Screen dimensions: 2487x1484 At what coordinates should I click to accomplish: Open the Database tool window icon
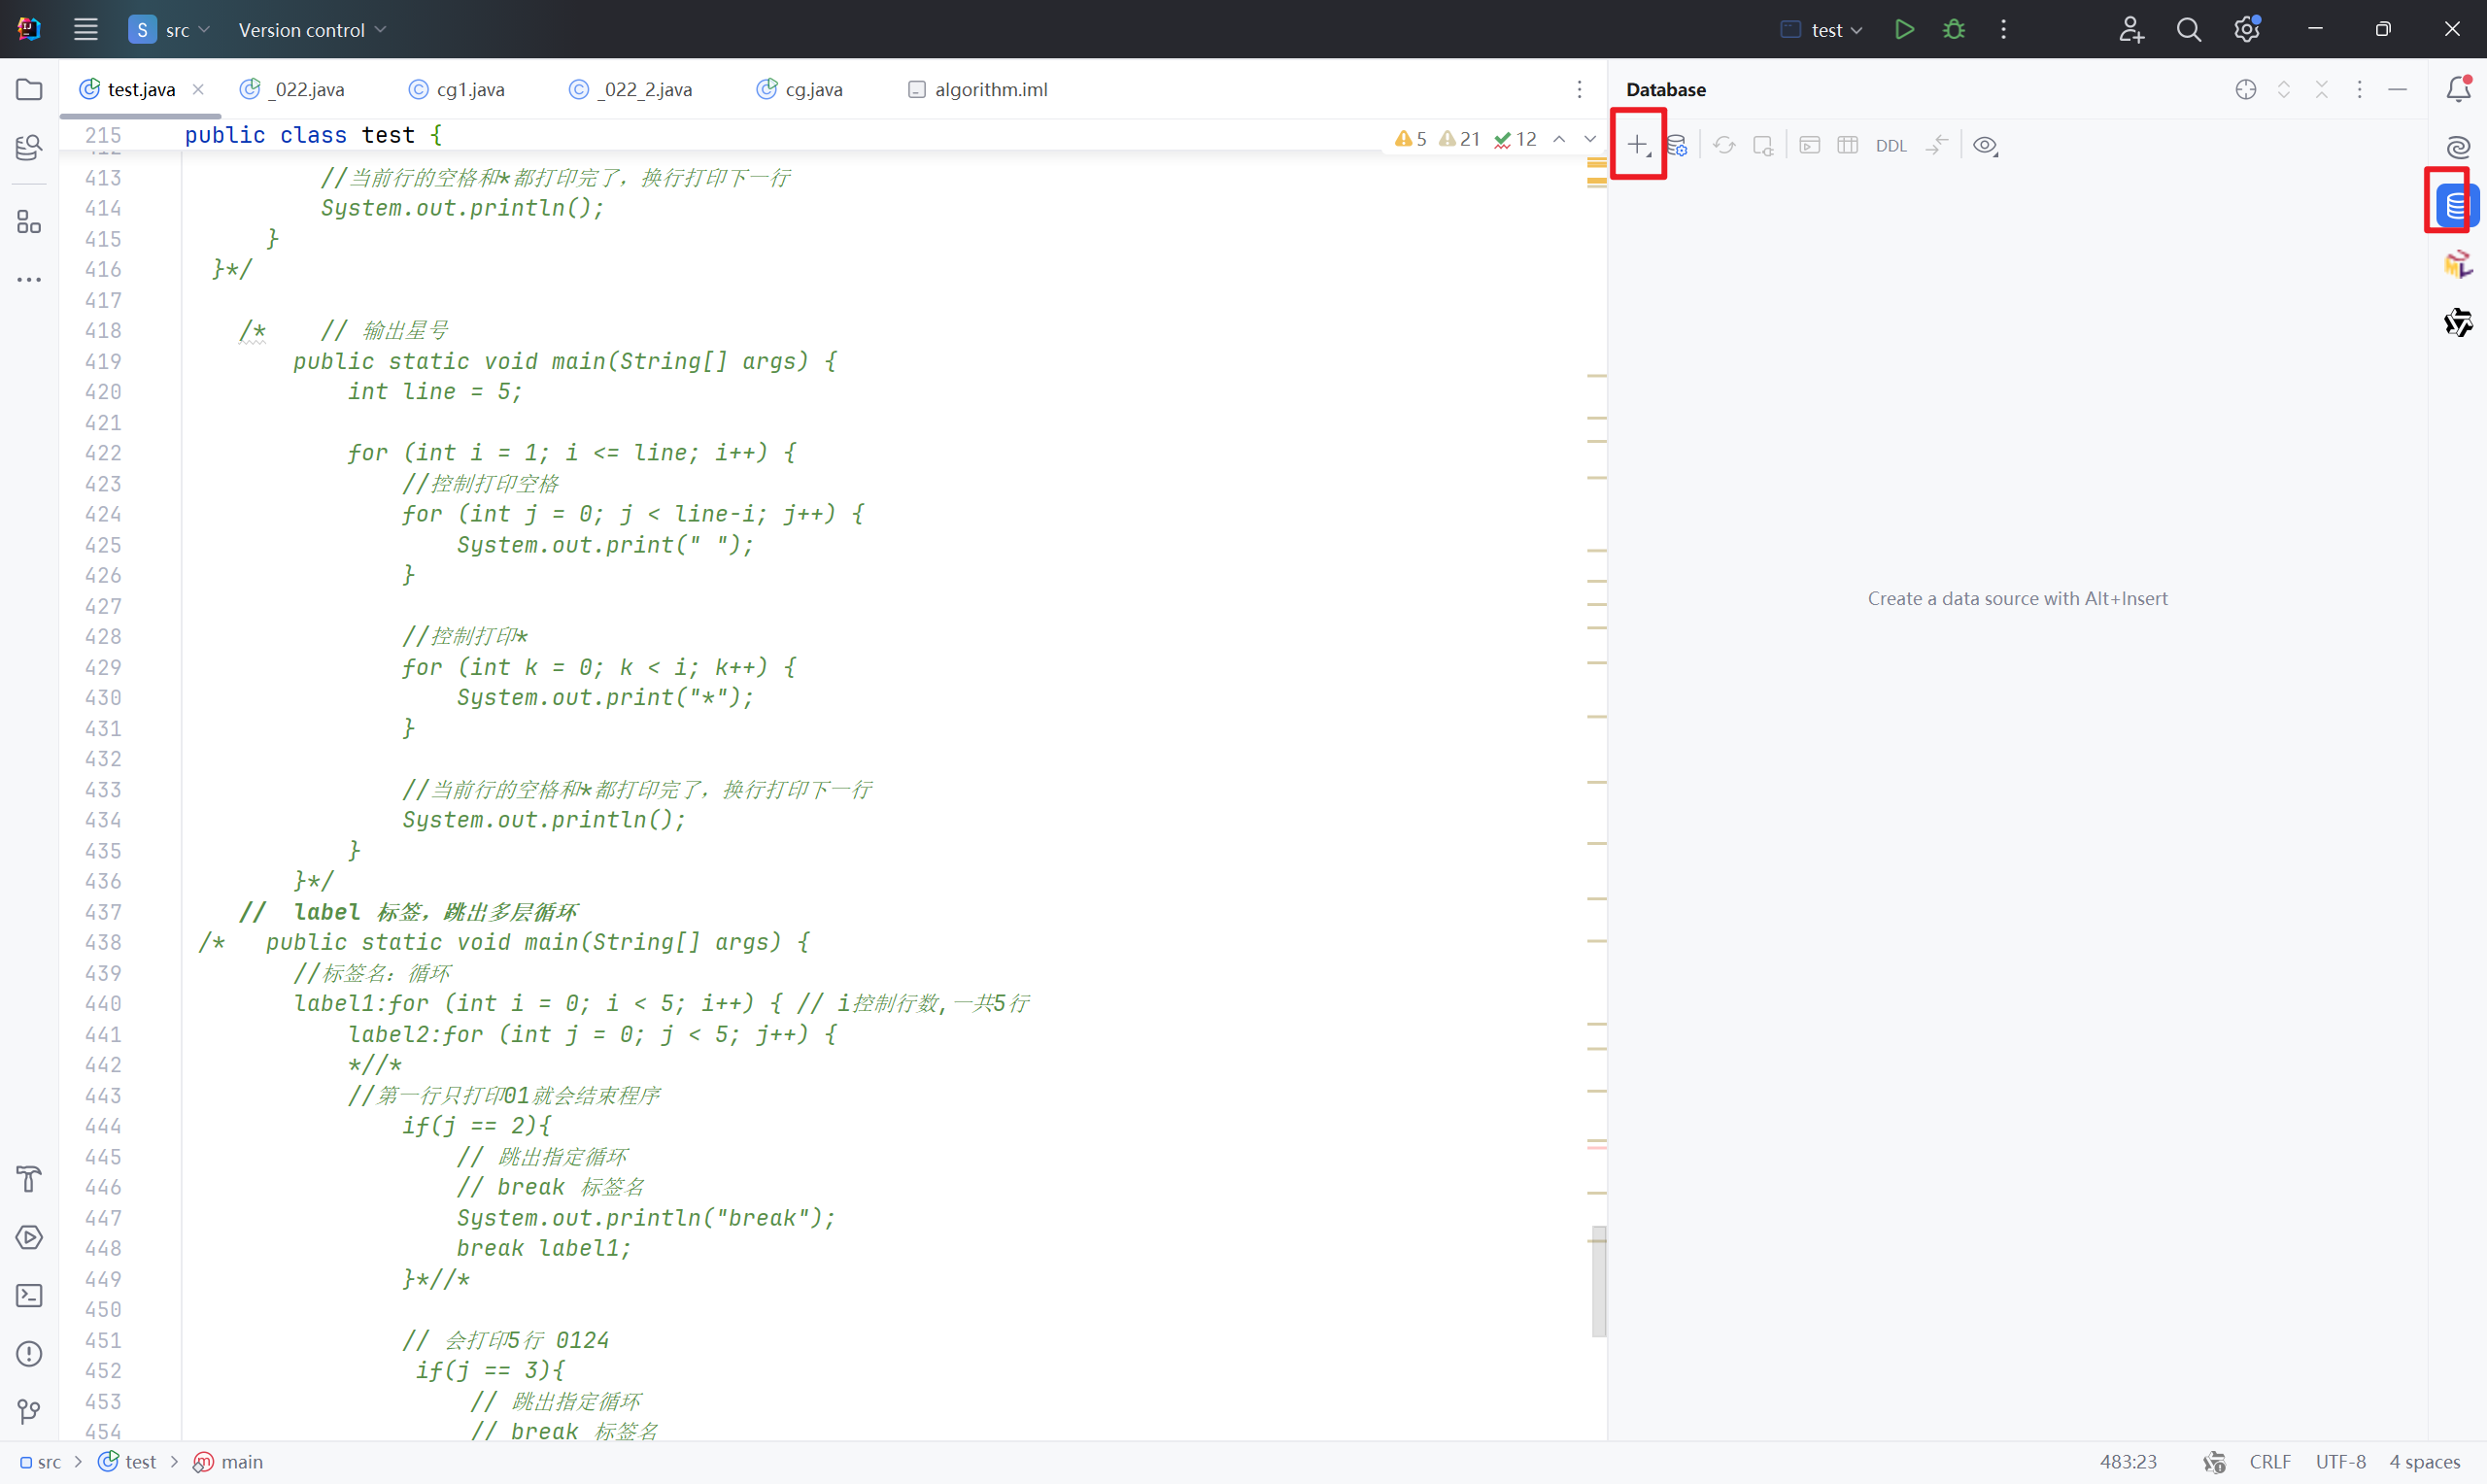click(2455, 206)
